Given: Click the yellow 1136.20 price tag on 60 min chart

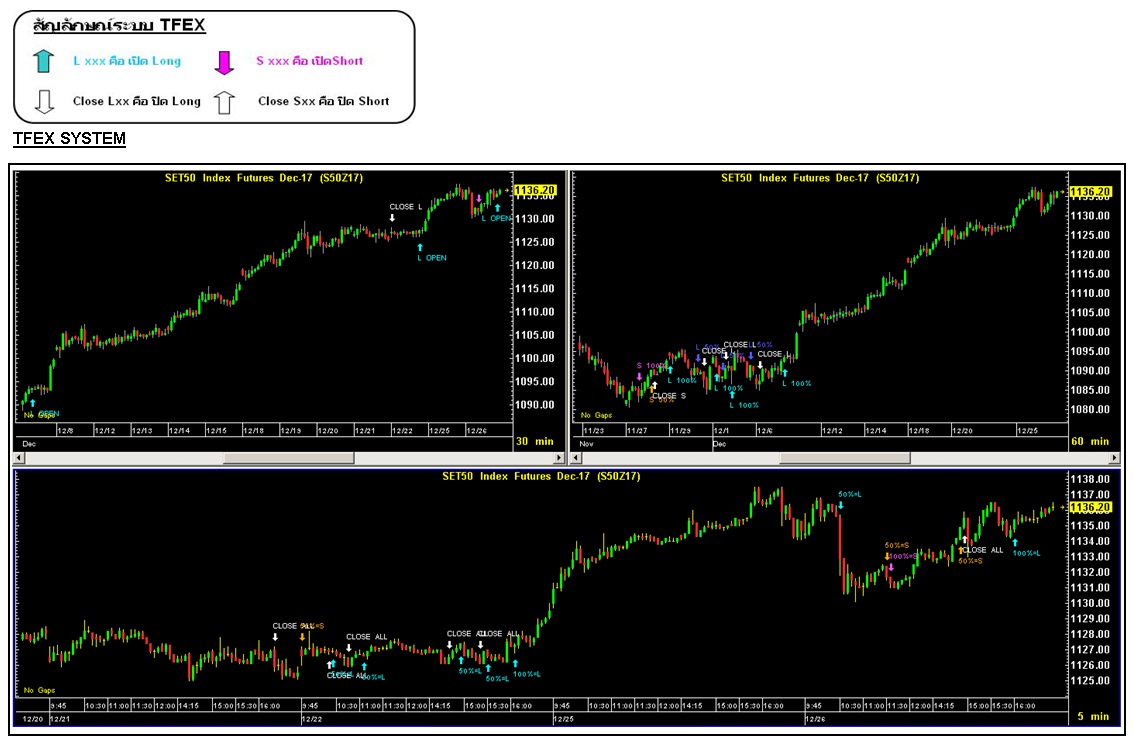Looking at the screenshot, I should 1090,192.
